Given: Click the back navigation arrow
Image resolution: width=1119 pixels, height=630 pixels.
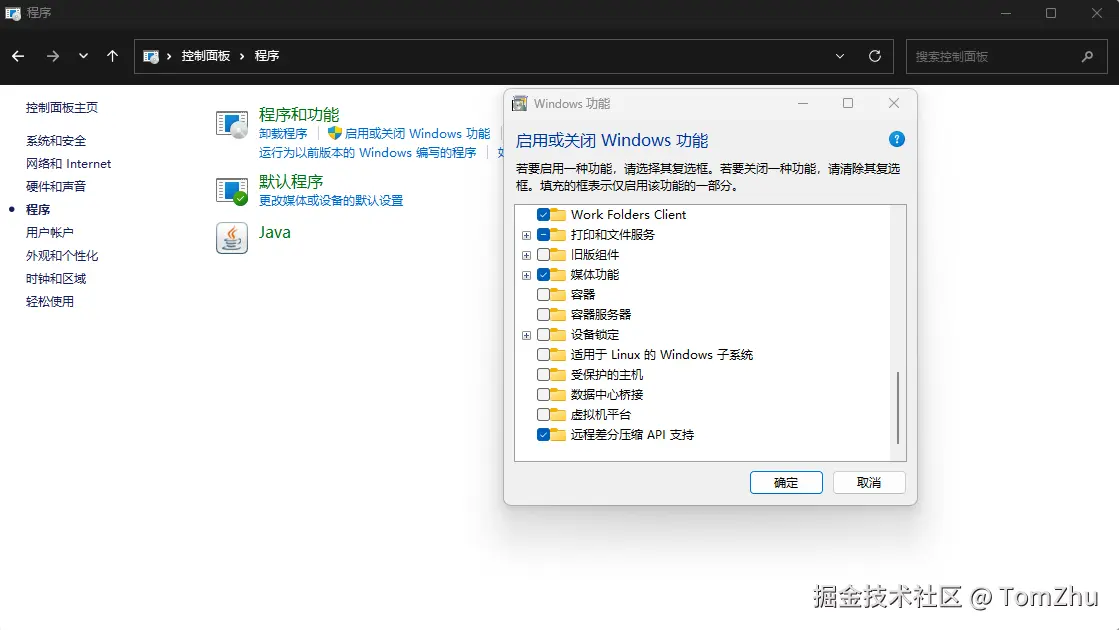Looking at the screenshot, I should [17, 56].
